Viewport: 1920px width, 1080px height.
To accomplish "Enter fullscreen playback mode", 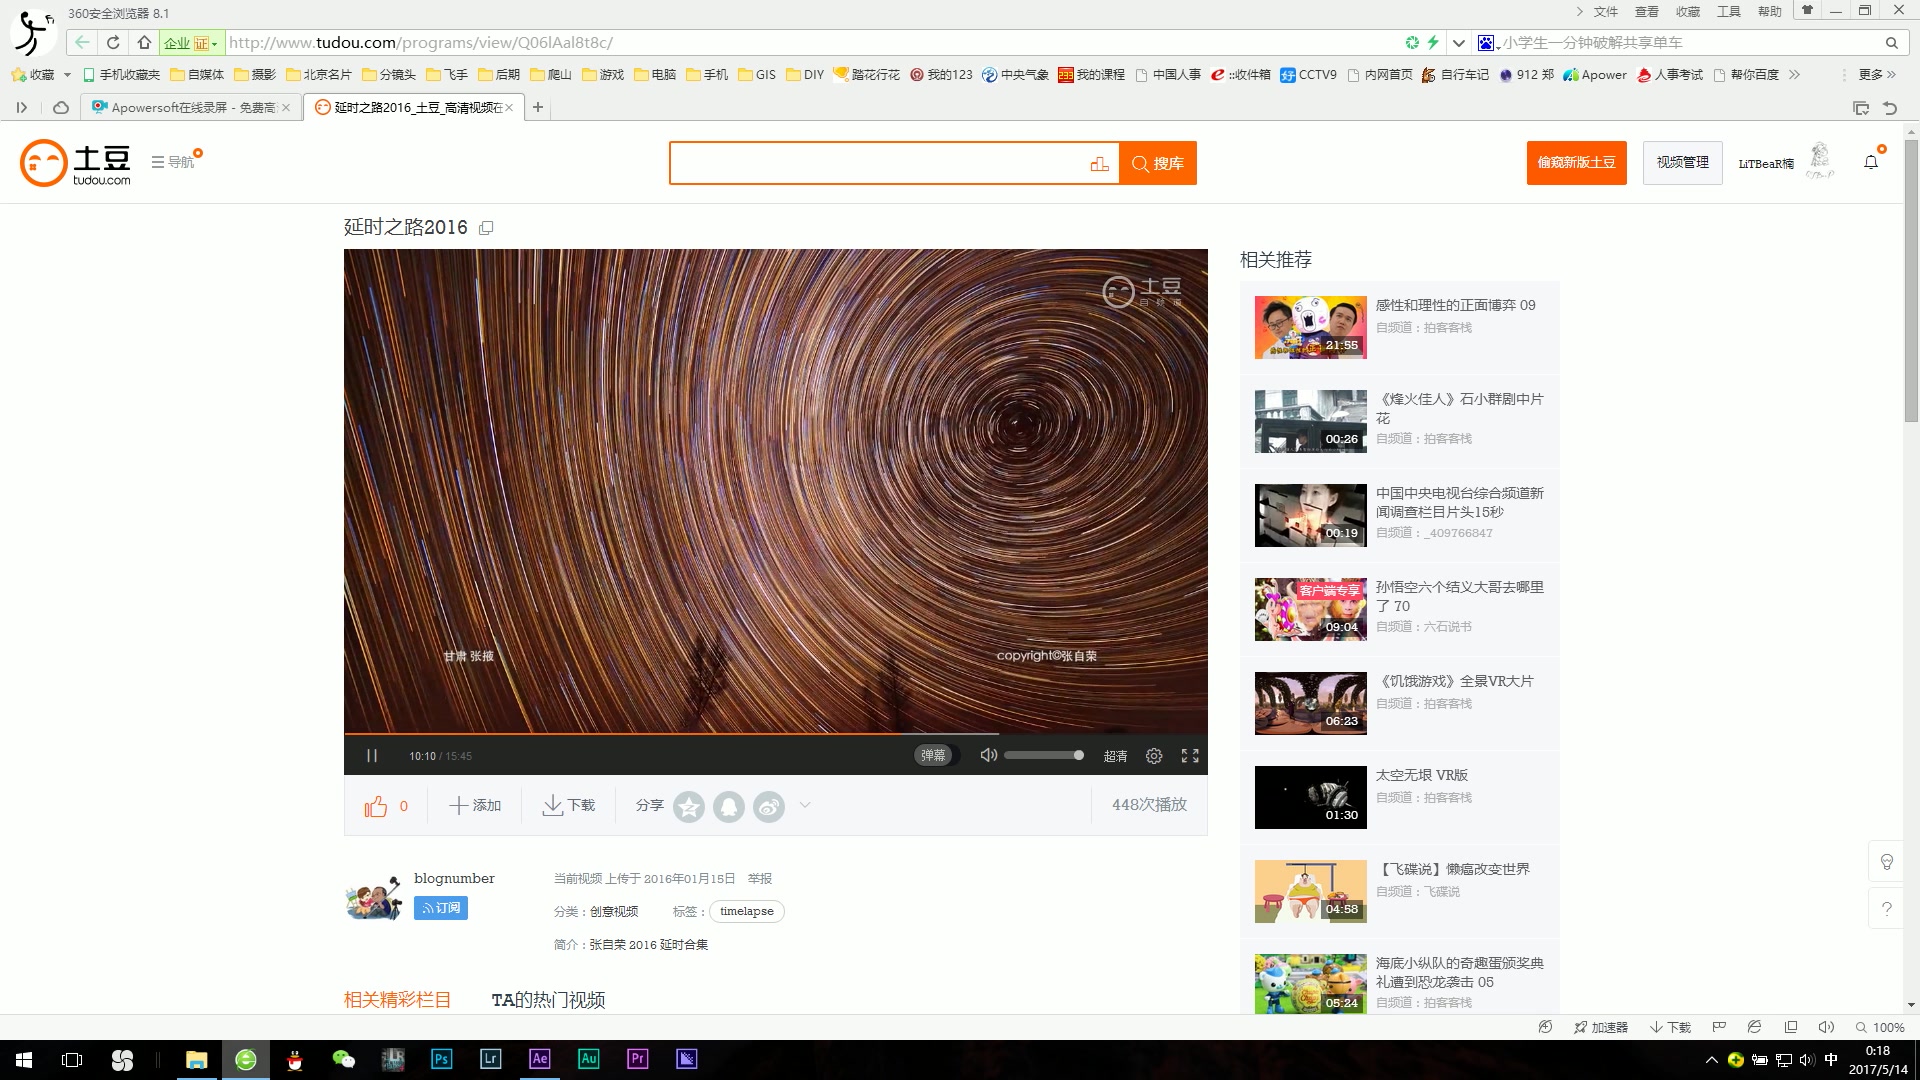I will [x=1190, y=756].
